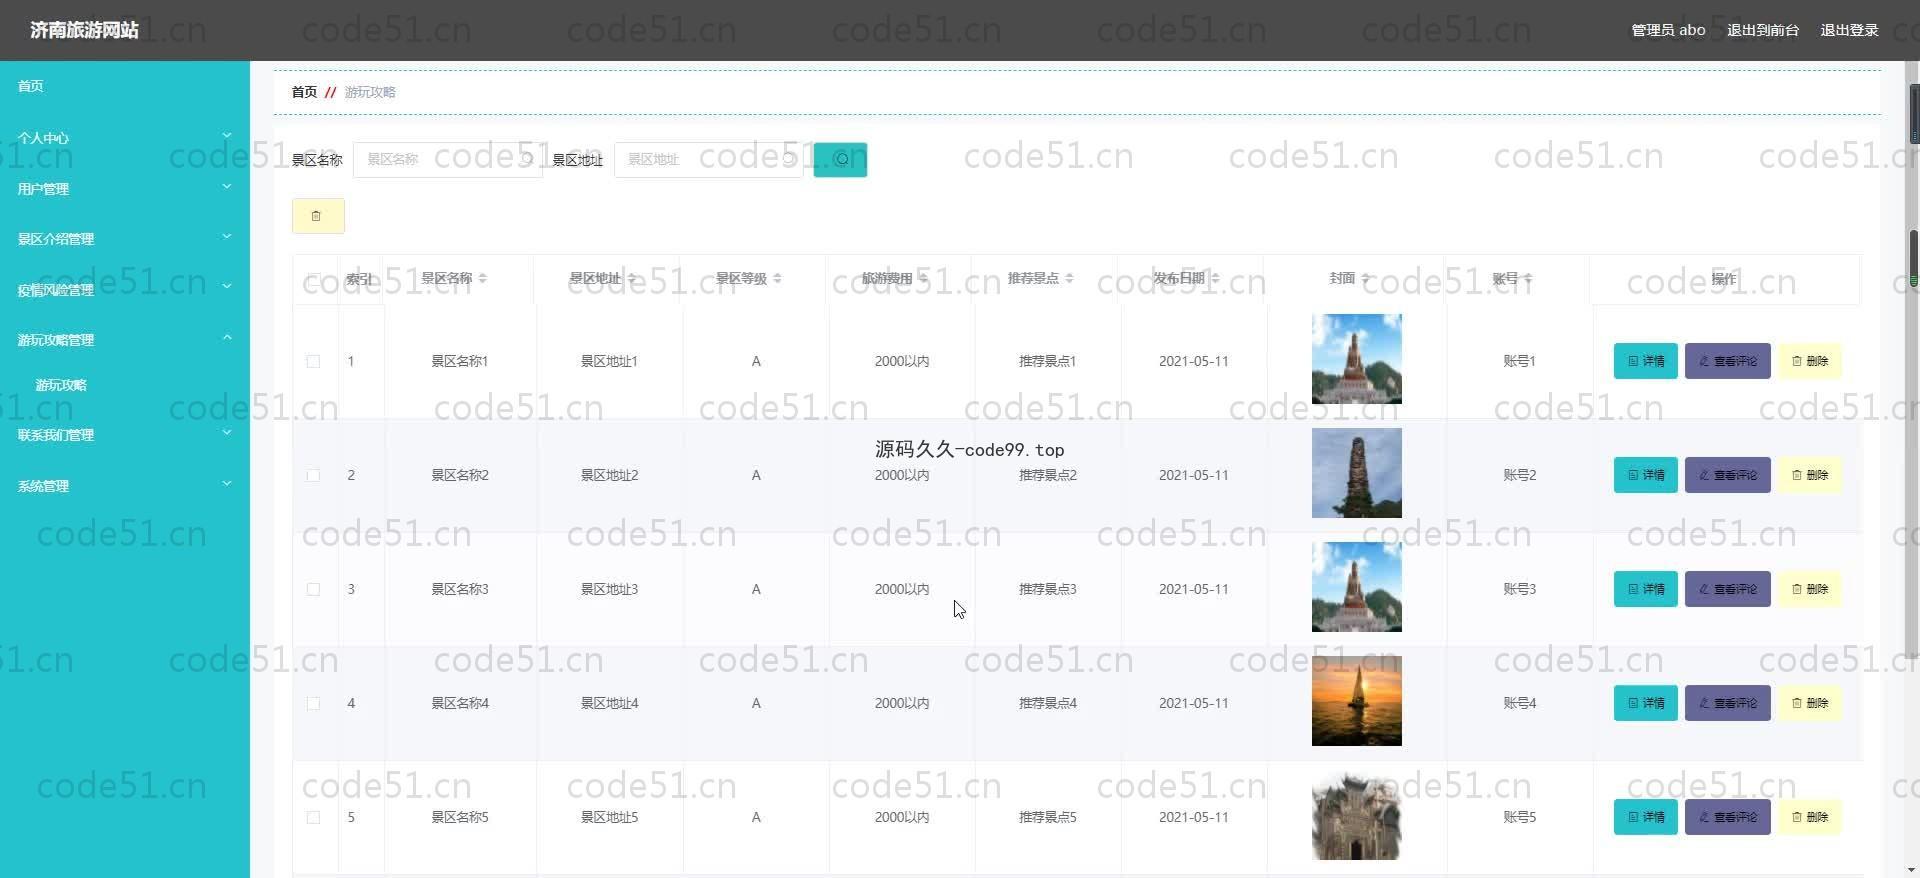Screen dimensions: 1920x878
Task: Tick checkbox for row 3
Action: pos(313,589)
